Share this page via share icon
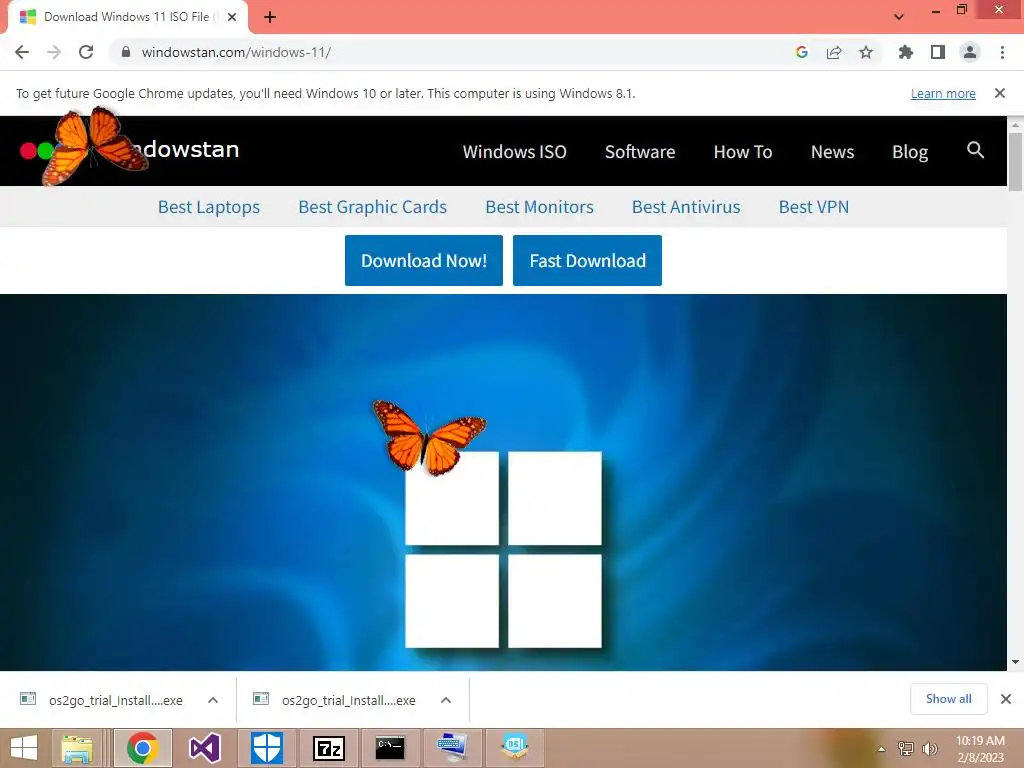 point(834,52)
